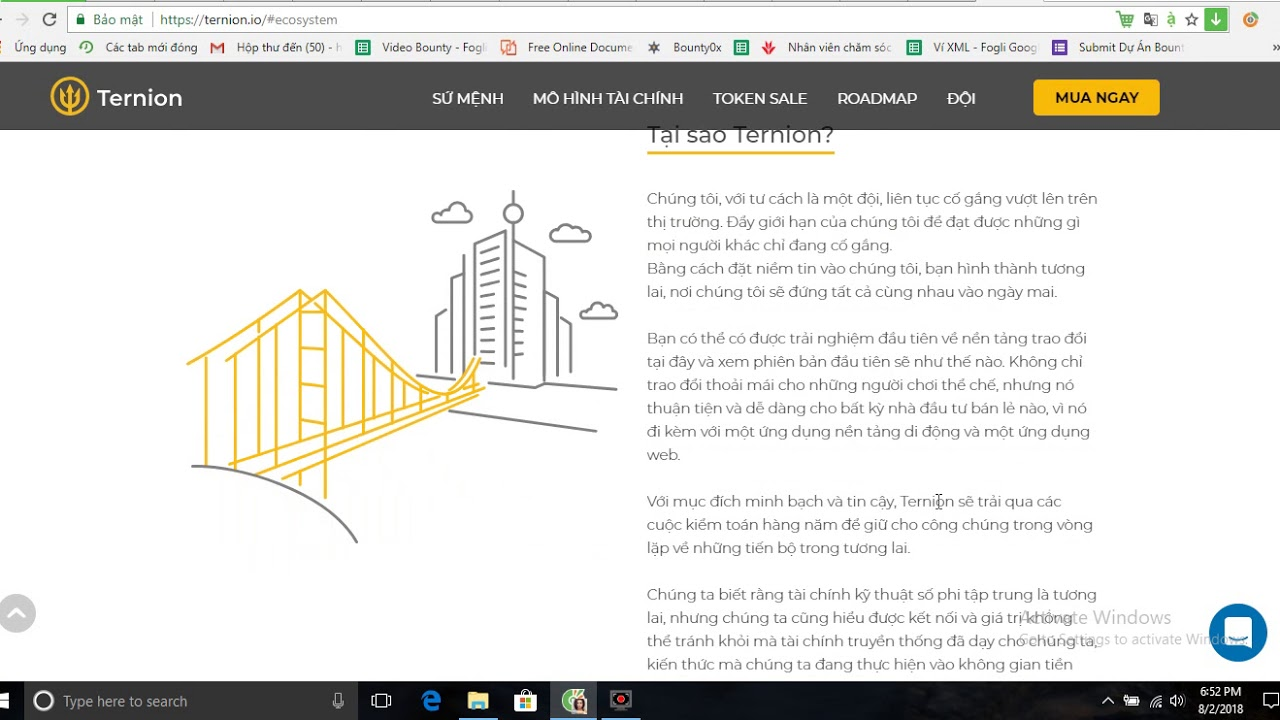Open the 'Nhân viên chăm sóc' bookmark
This screenshot has width=1280, height=720.
[826, 47]
